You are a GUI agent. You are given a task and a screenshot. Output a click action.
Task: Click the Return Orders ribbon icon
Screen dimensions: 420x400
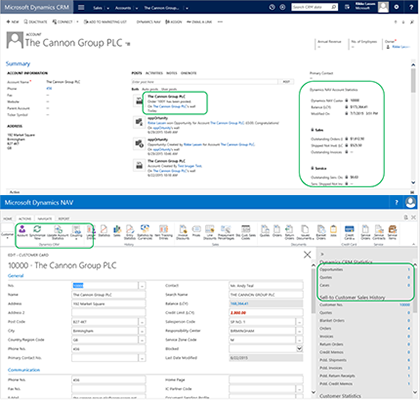(289, 232)
